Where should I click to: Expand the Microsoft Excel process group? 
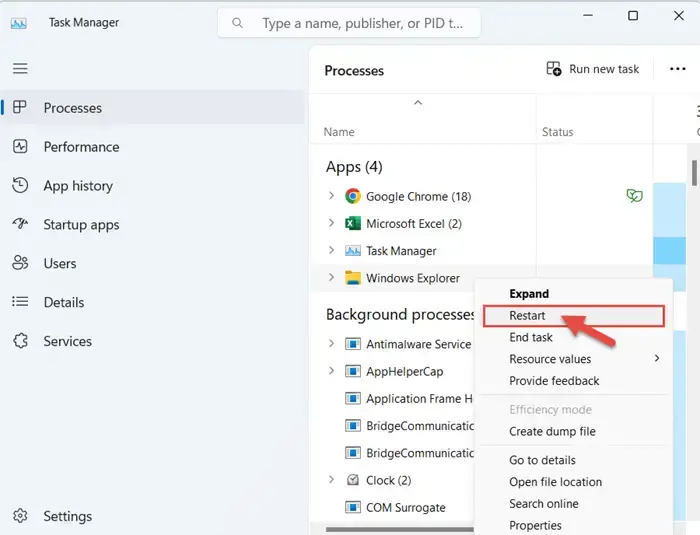pyautogui.click(x=331, y=223)
